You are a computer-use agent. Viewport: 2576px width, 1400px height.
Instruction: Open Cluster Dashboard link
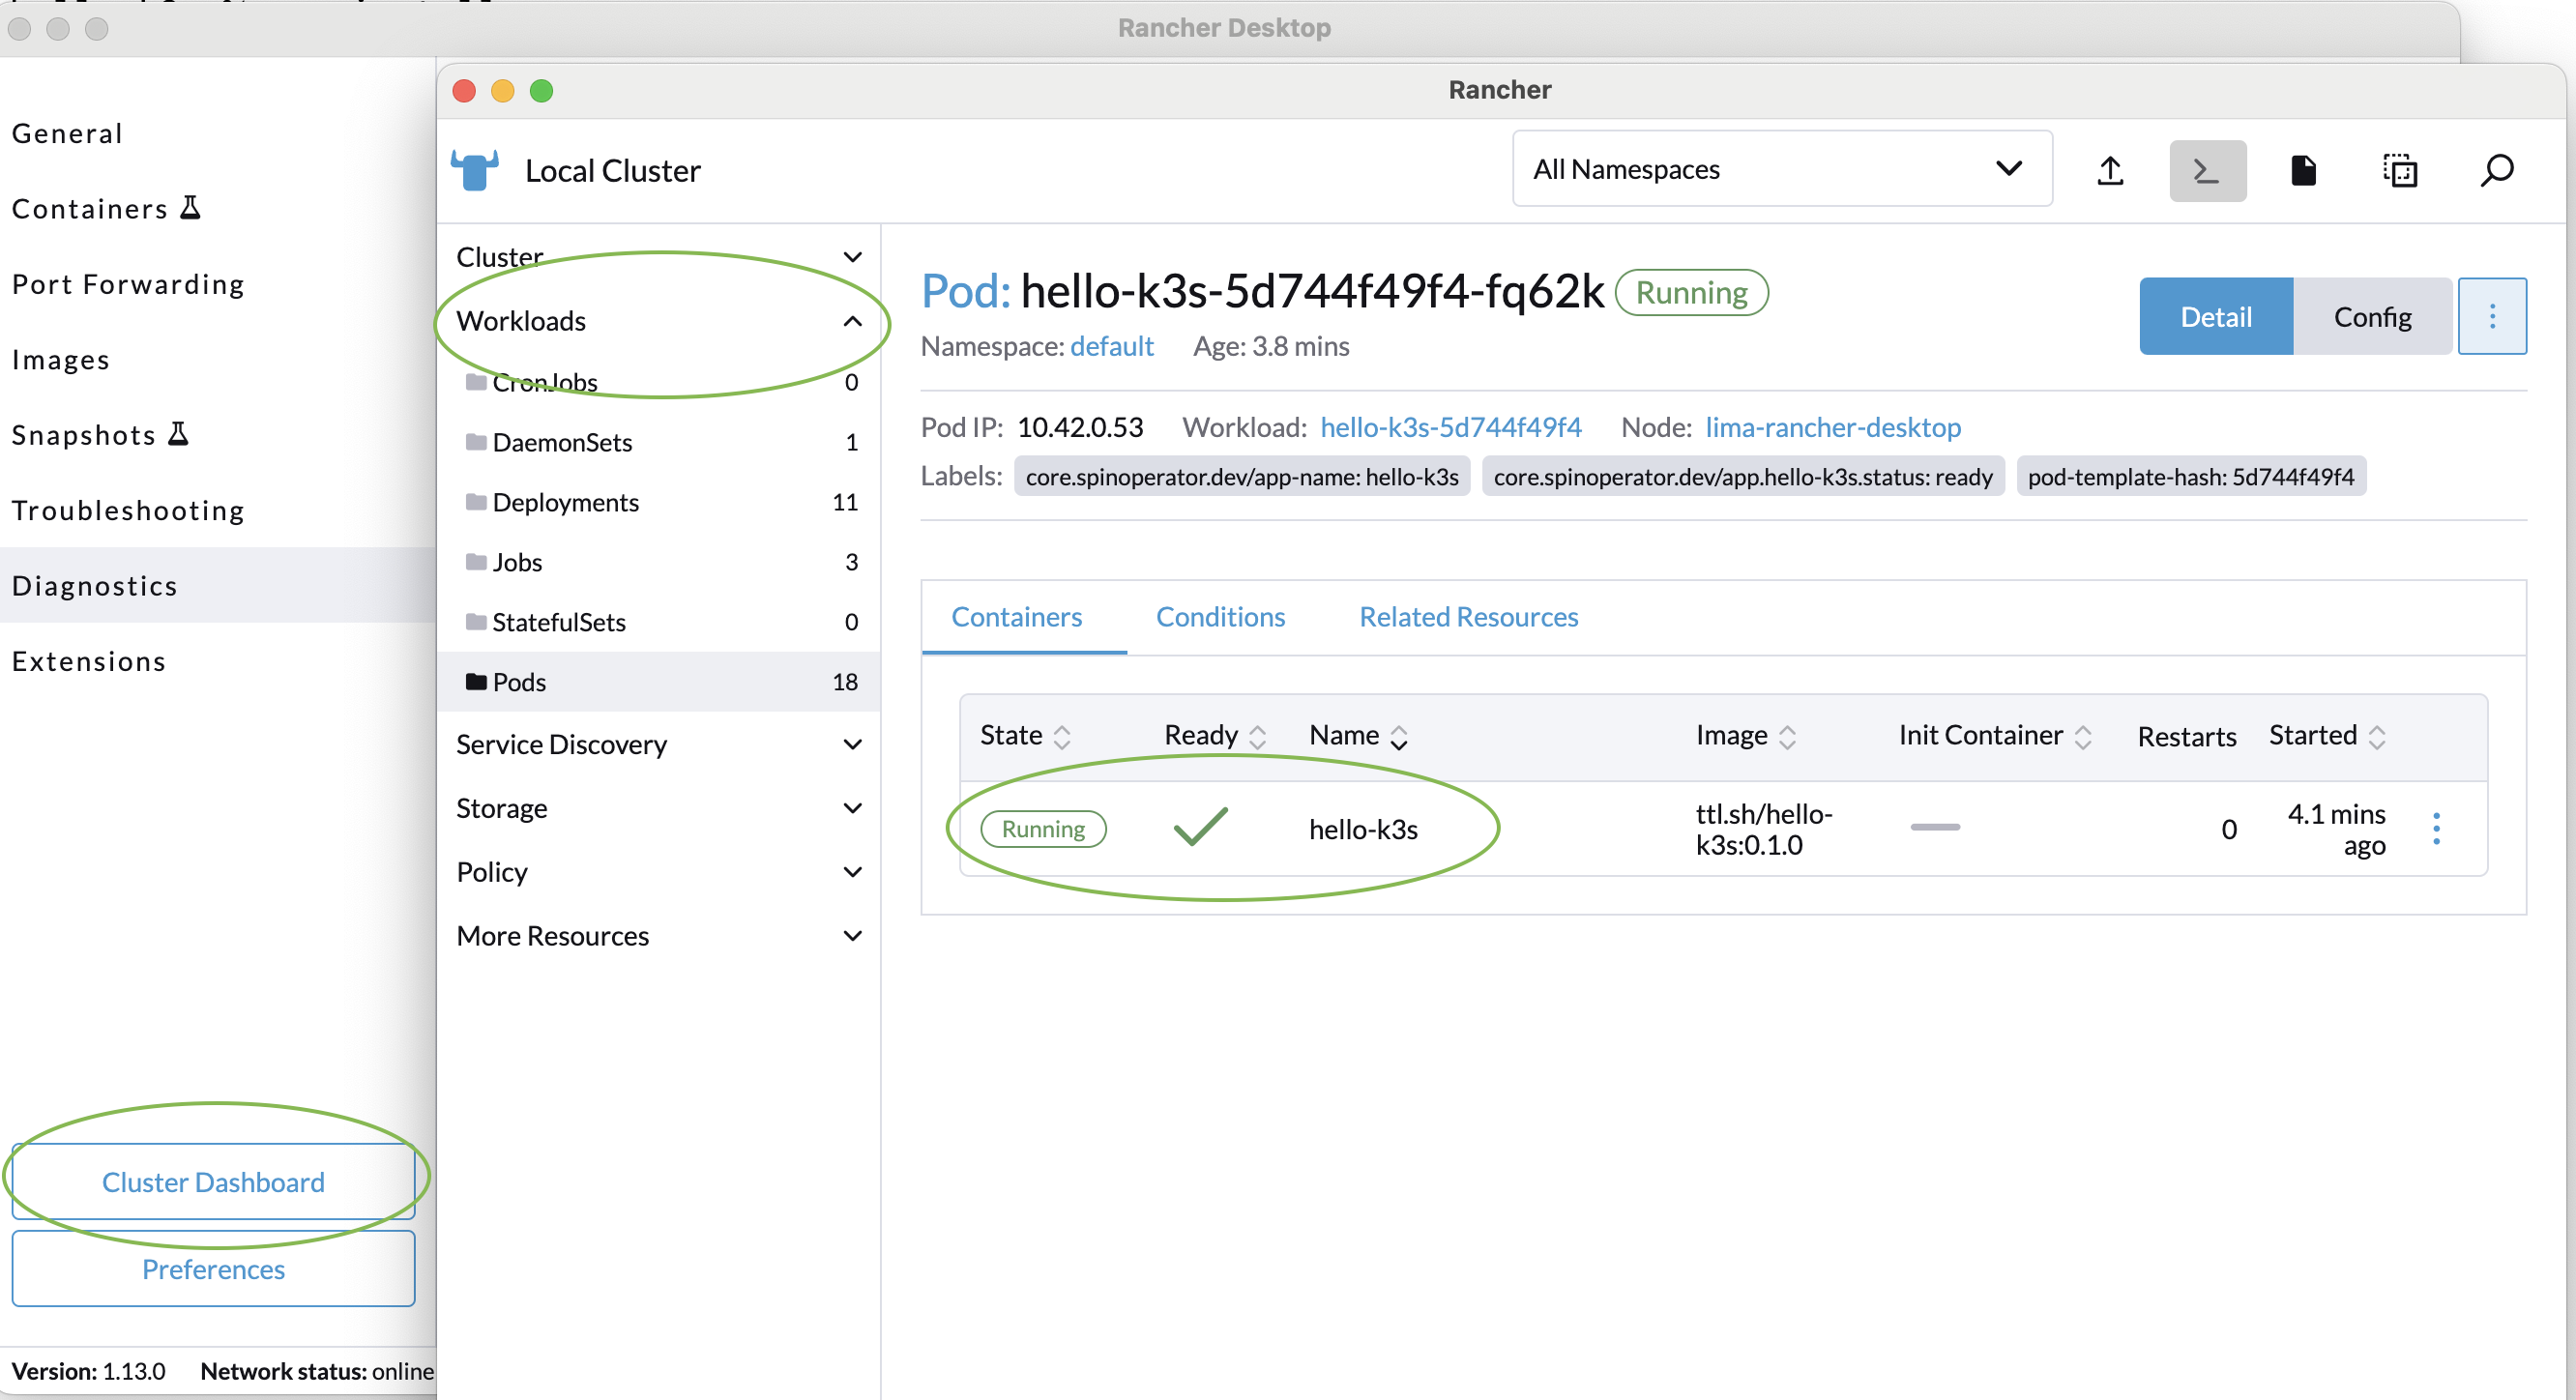click(x=212, y=1181)
